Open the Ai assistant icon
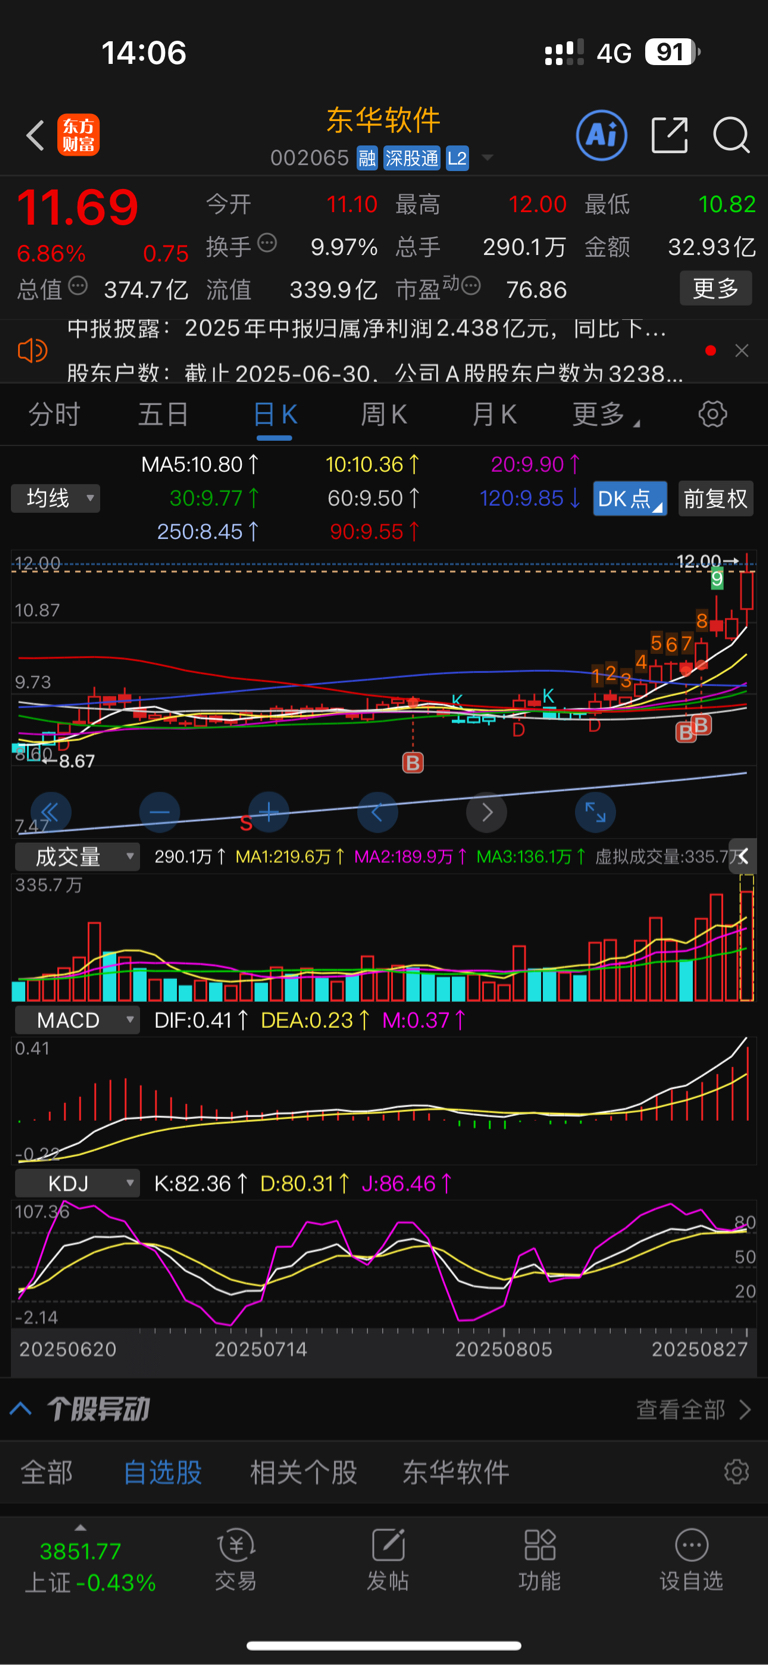Viewport: 768px width, 1665px height. click(602, 135)
